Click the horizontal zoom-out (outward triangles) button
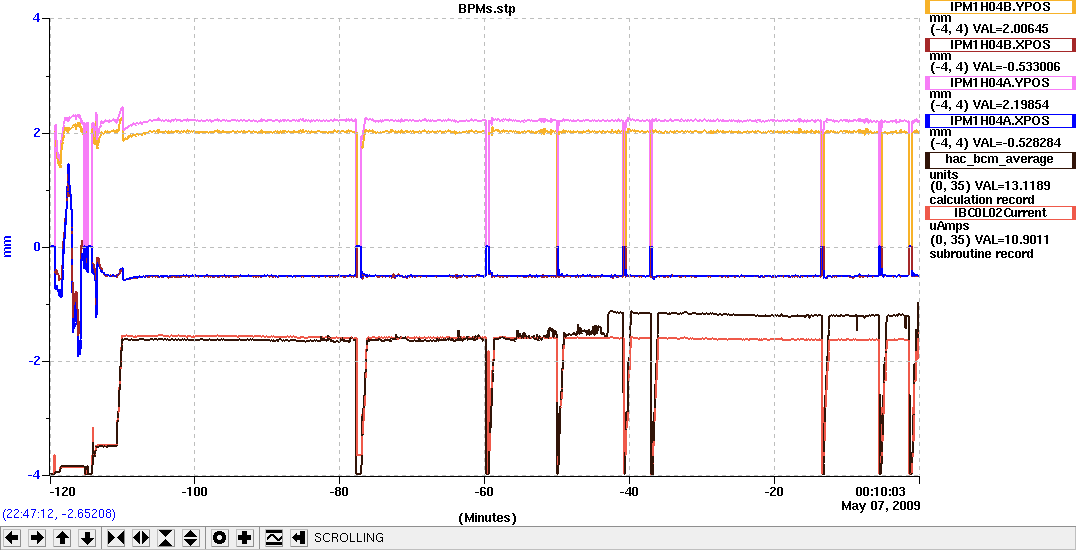 point(141,538)
